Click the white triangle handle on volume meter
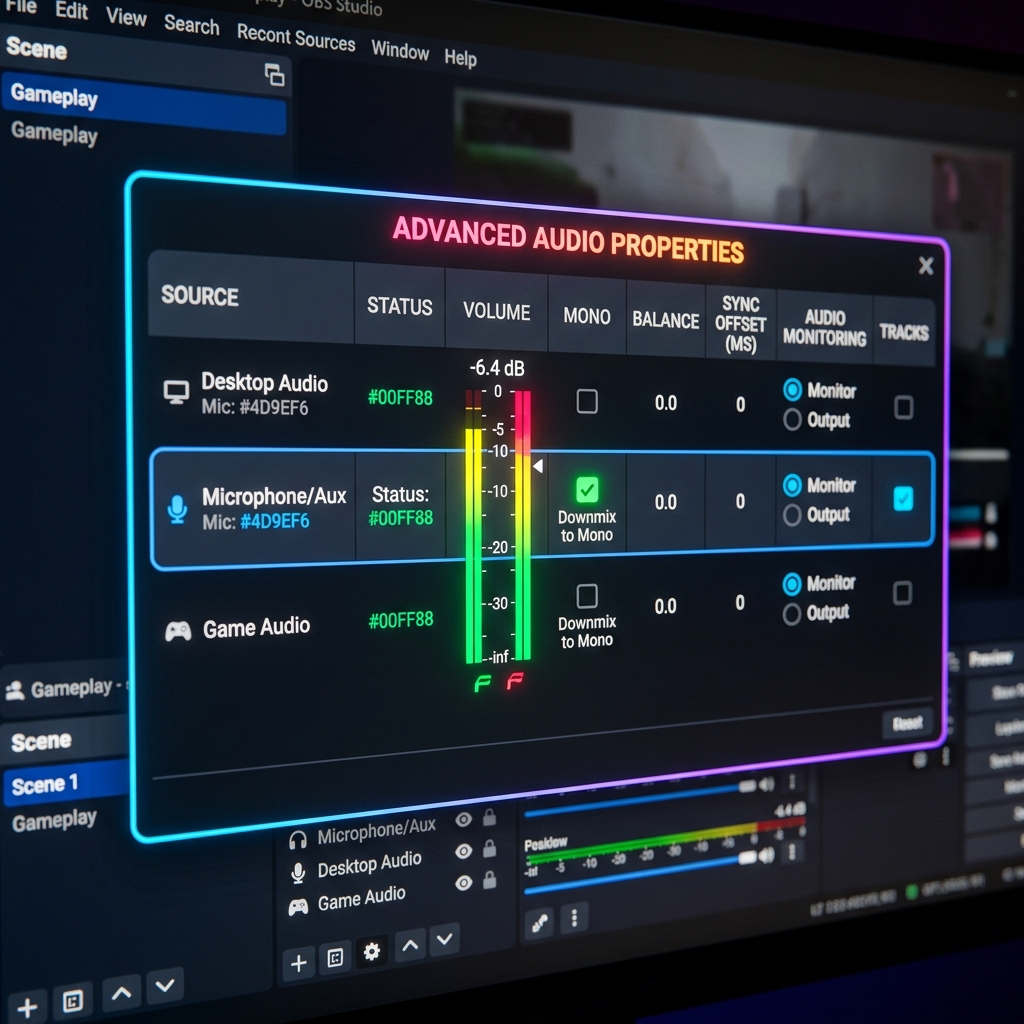Viewport: 1024px width, 1024px height. tap(538, 466)
